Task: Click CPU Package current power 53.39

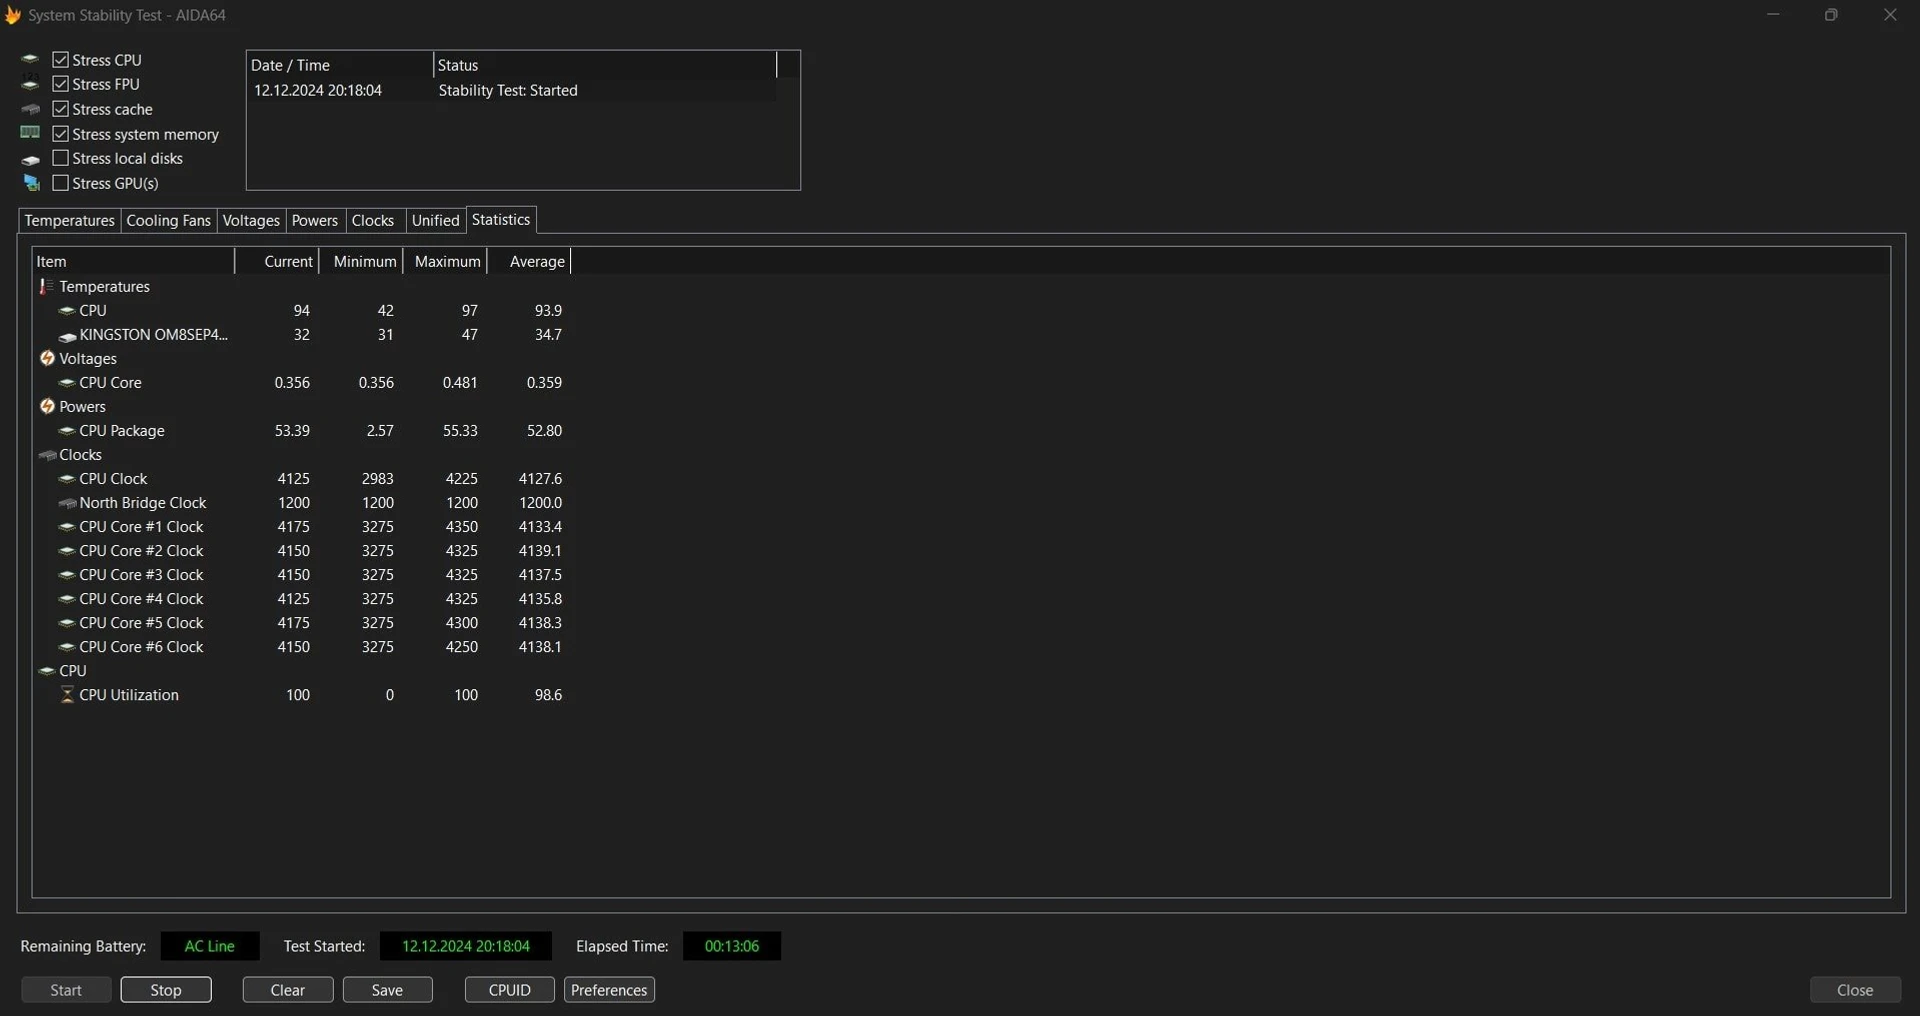Action: pyautogui.click(x=292, y=431)
